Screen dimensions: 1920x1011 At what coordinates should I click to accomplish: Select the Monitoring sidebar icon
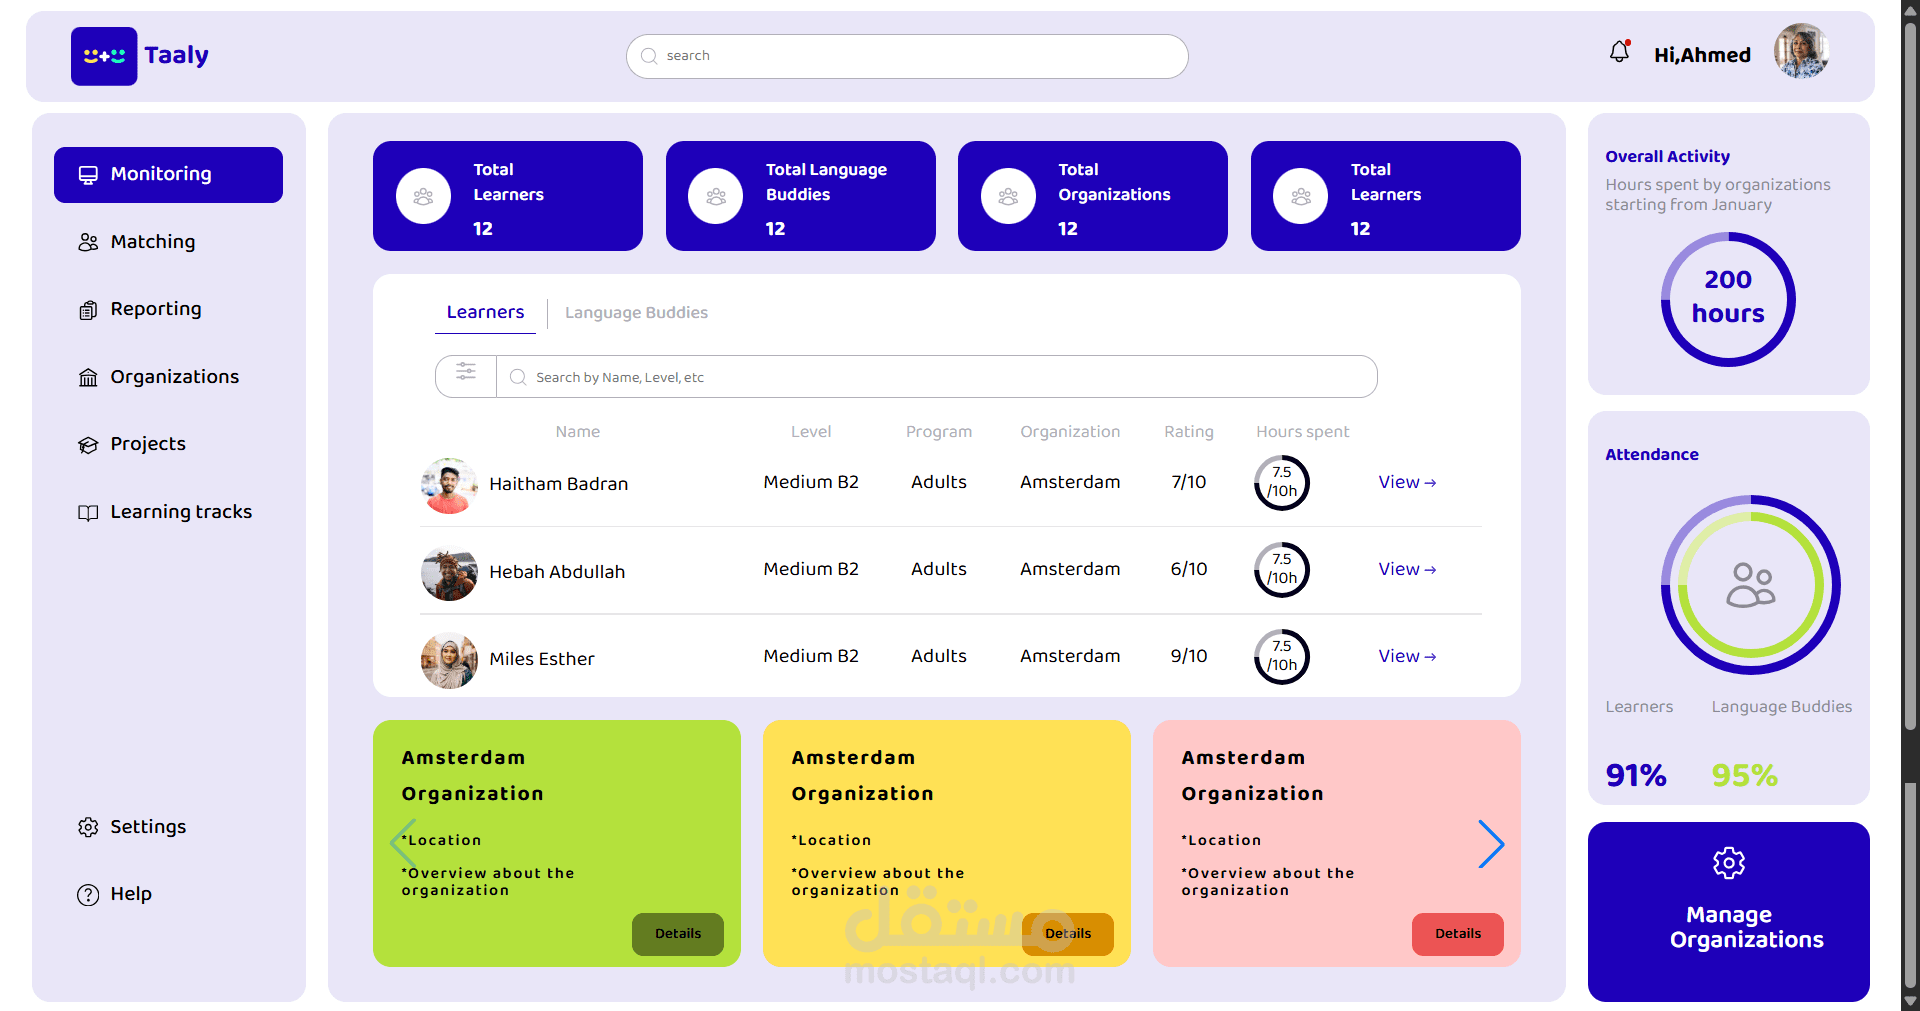pyautogui.click(x=88, y=174)
